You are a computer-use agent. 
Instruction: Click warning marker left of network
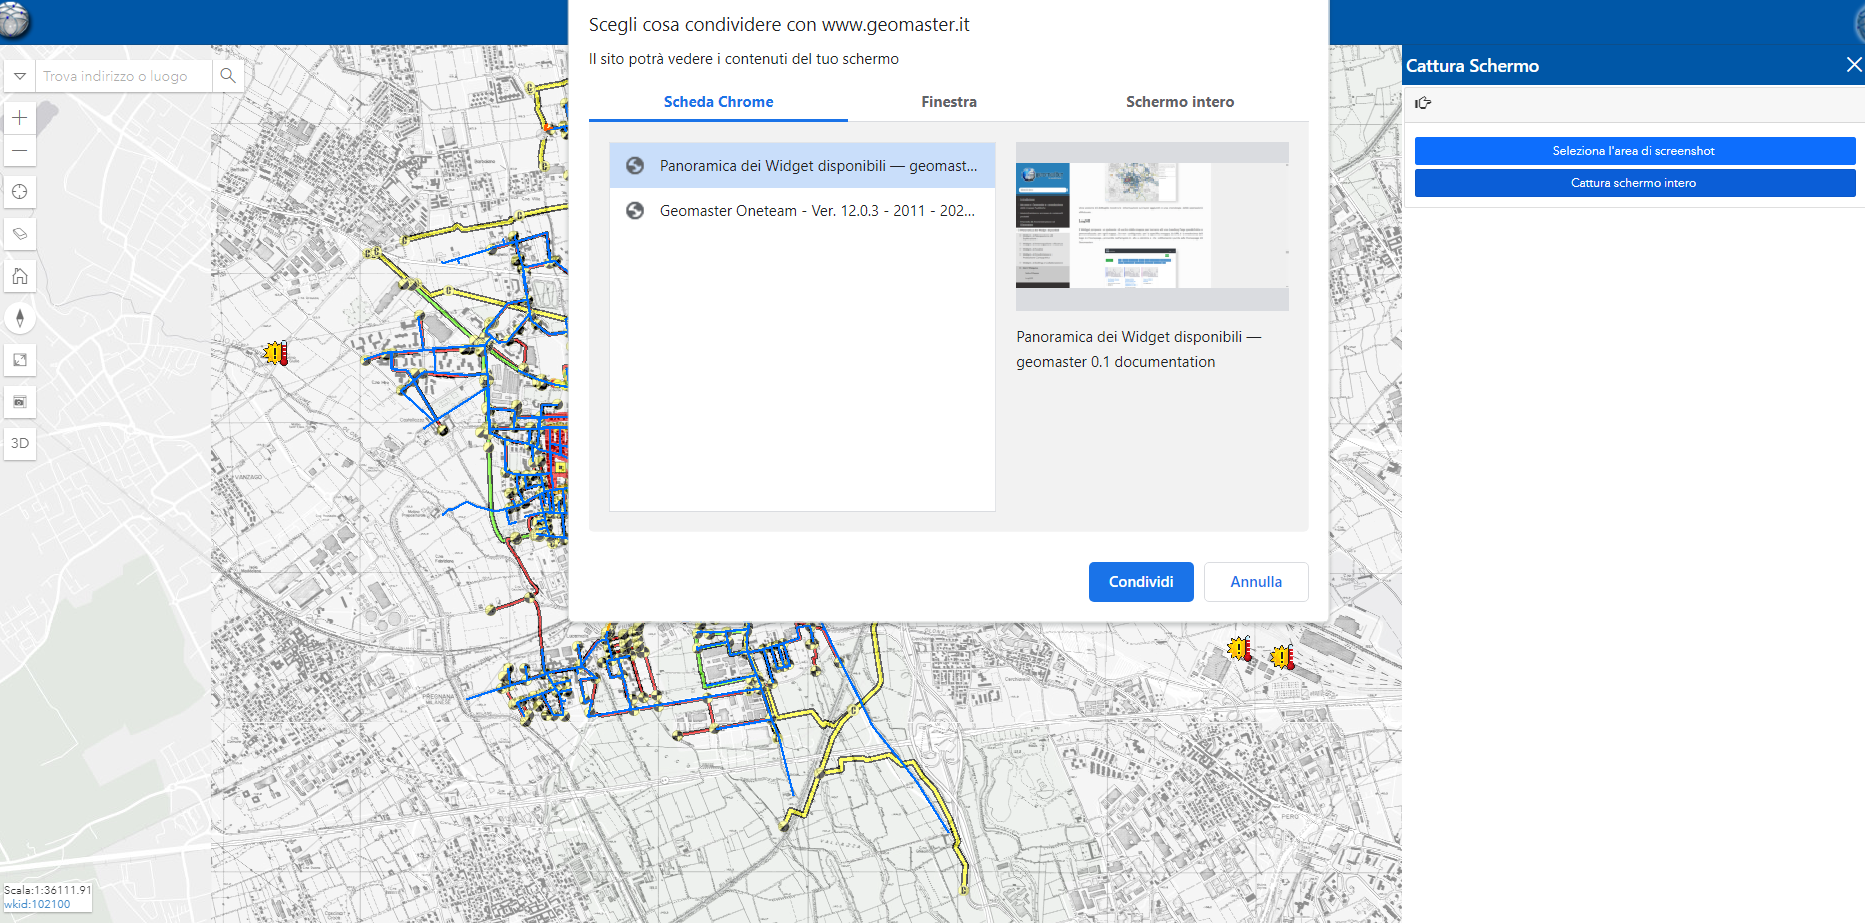(275, 353)
